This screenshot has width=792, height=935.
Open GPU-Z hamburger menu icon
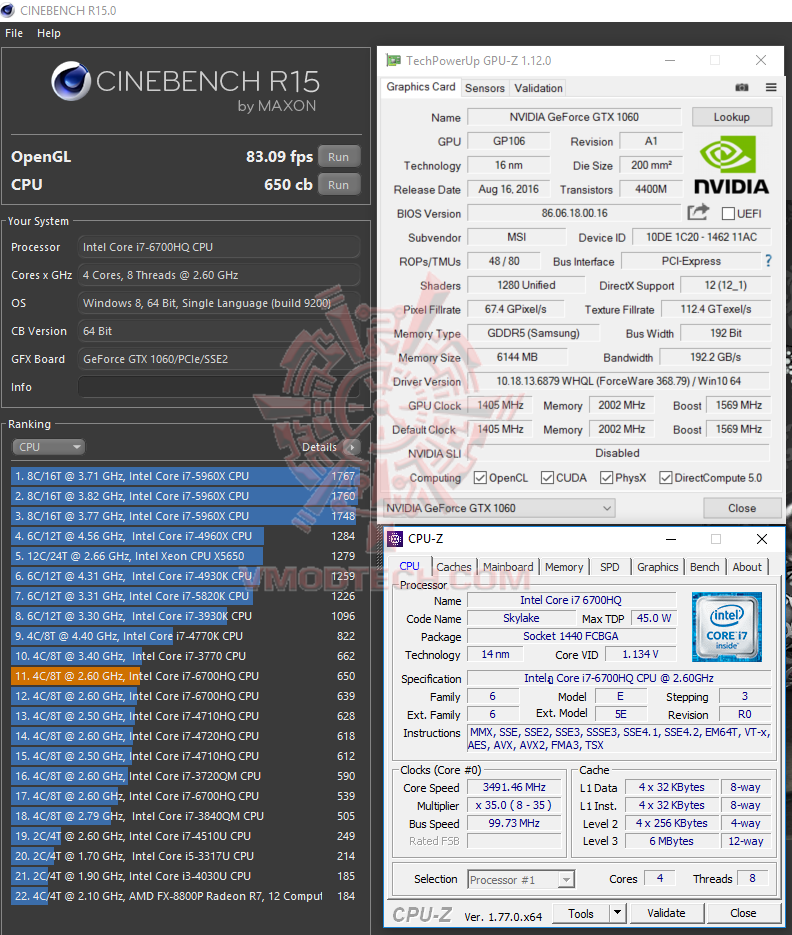(x=771, y=88)
